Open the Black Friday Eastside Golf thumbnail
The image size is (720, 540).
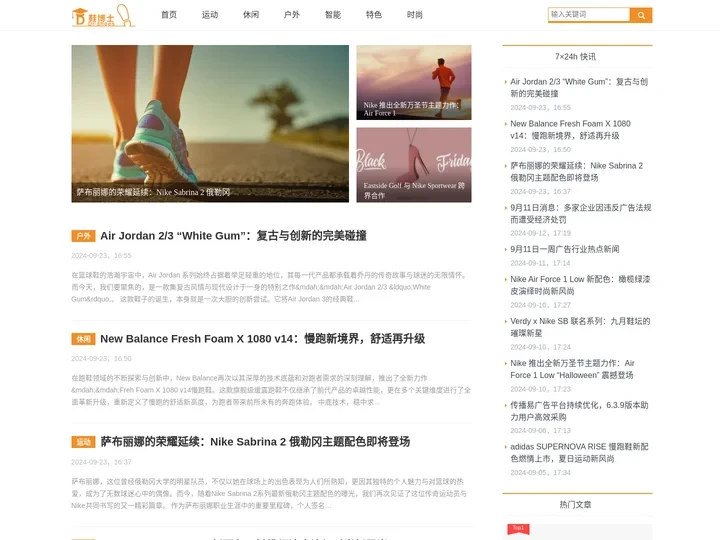click(414, 165)
